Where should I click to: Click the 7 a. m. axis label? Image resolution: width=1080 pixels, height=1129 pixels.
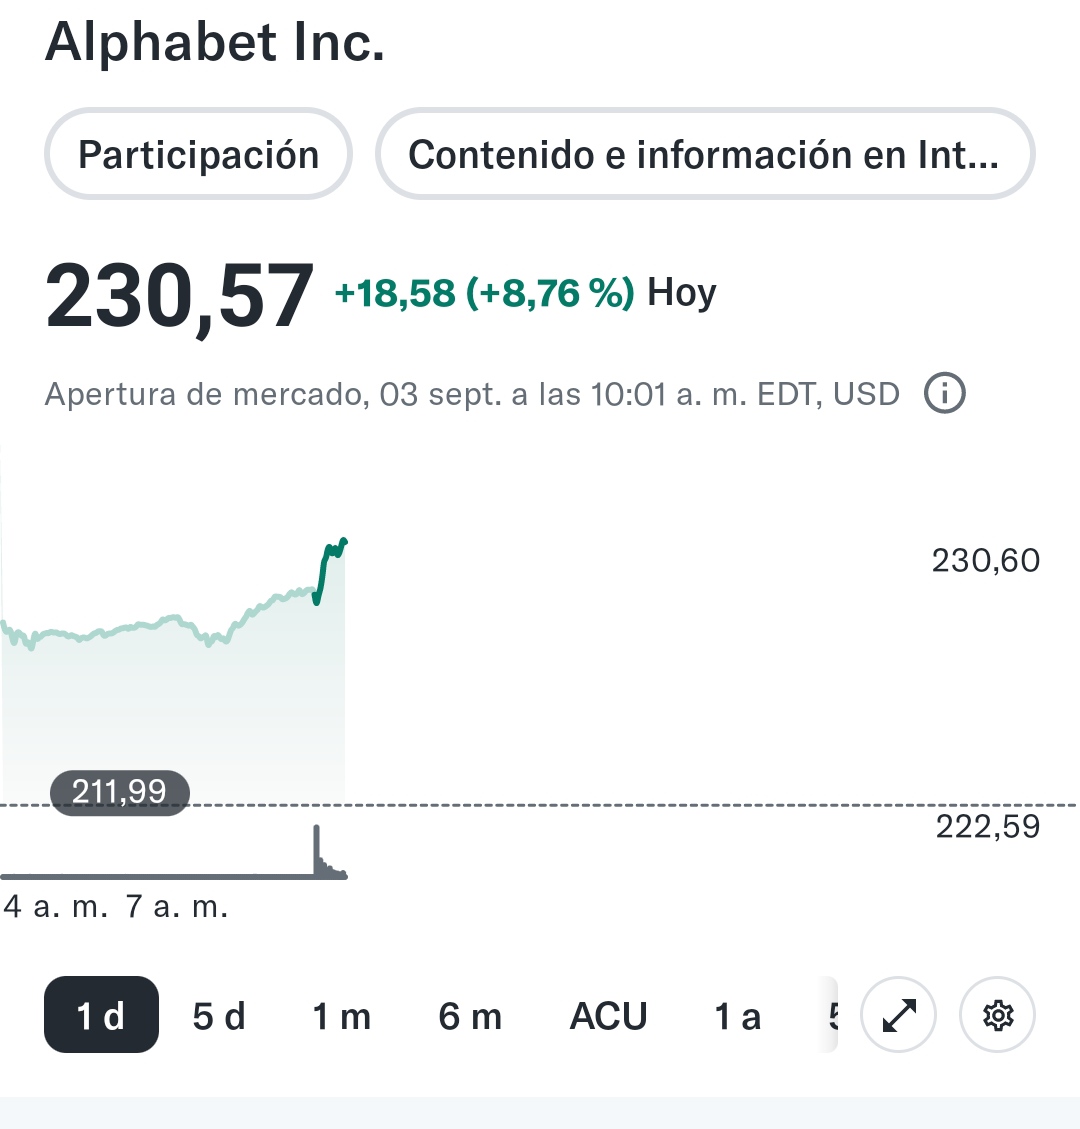177,907
